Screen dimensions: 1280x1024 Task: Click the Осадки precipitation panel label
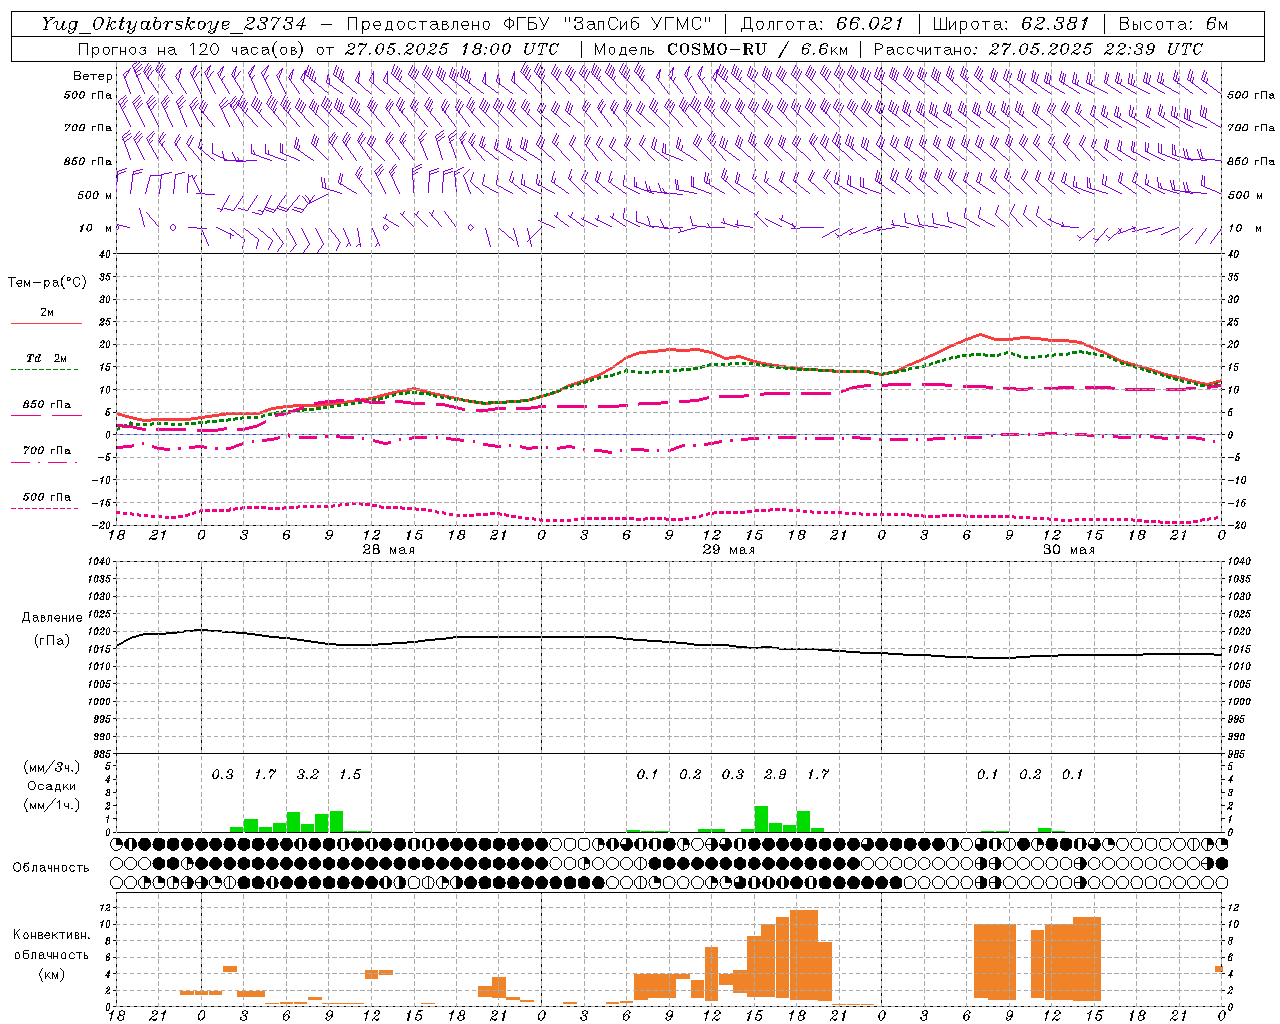(x=51, y=786)
